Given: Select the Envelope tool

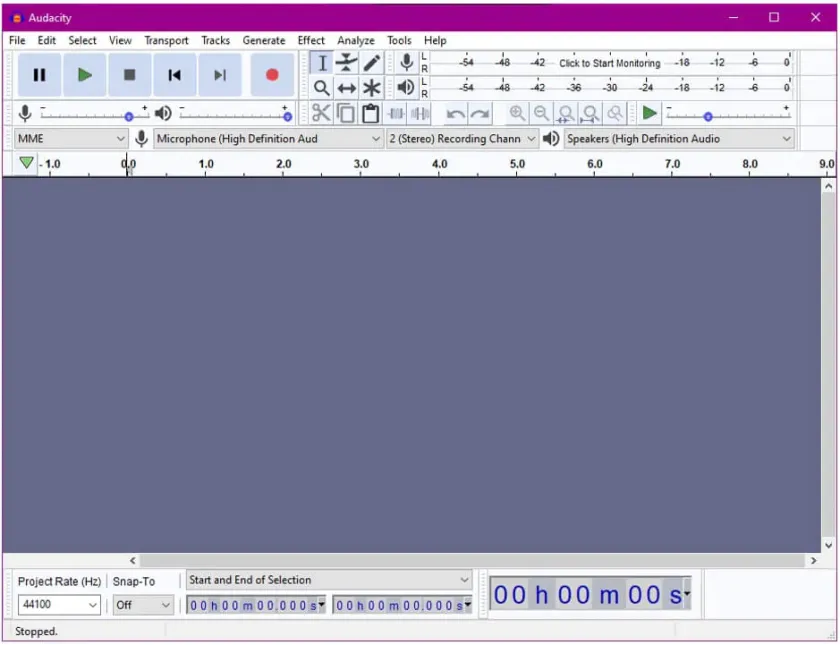Looking at the screenshot, I should (x=347, y=62).
